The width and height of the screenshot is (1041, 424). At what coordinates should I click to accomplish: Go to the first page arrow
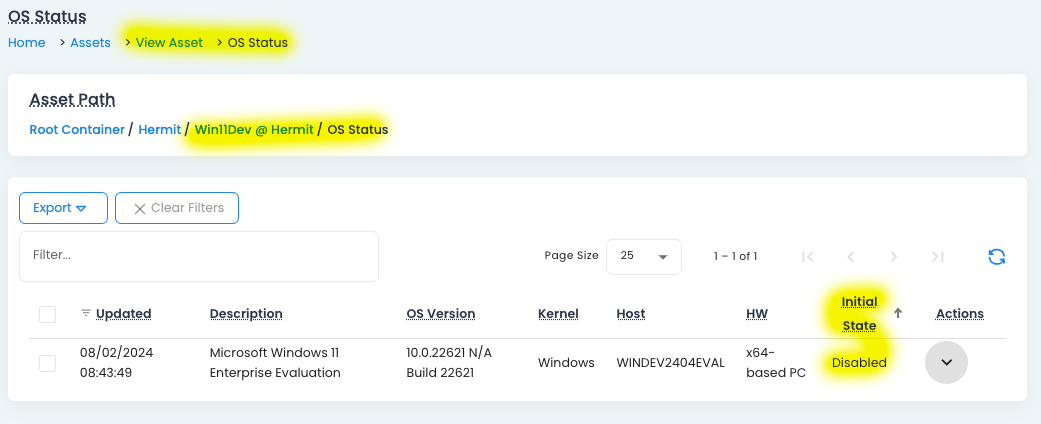click(x=807, y=257)
